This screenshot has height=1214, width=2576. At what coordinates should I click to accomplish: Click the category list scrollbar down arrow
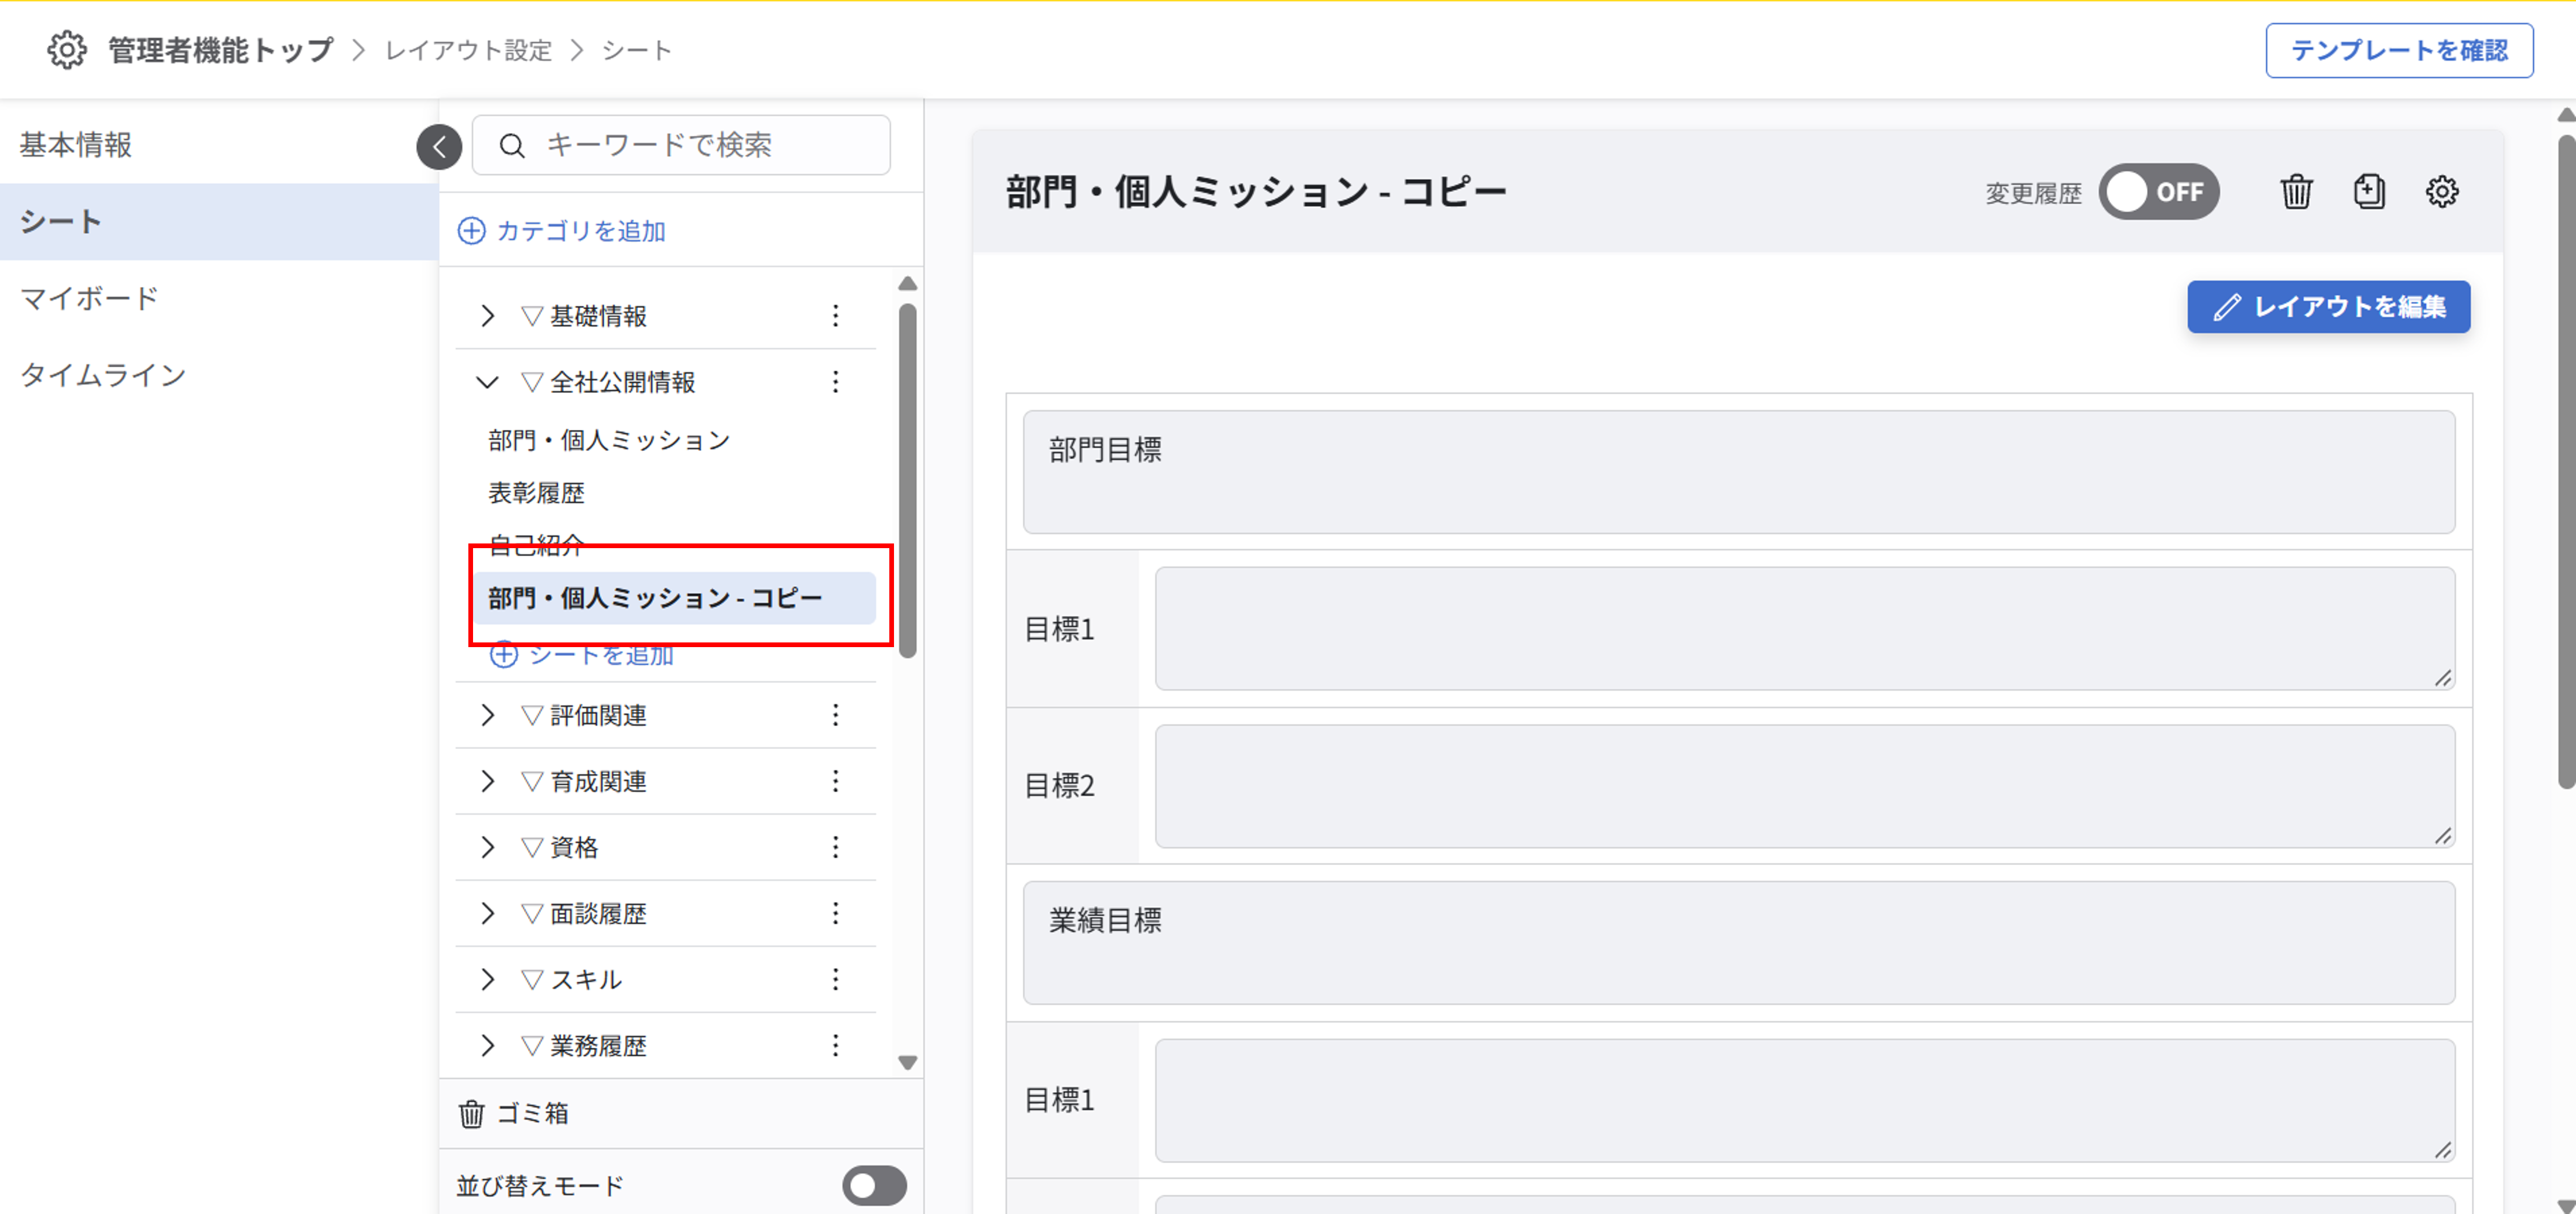pyautogui.click(x=907, y=1062)
